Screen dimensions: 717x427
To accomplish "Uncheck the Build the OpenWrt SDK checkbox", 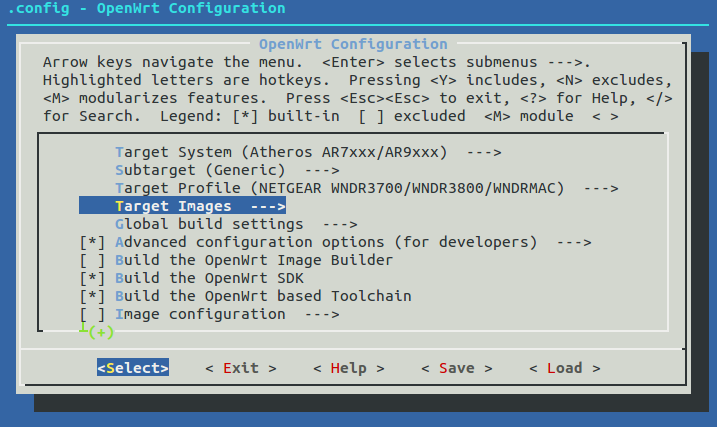I will coord(92,279).
